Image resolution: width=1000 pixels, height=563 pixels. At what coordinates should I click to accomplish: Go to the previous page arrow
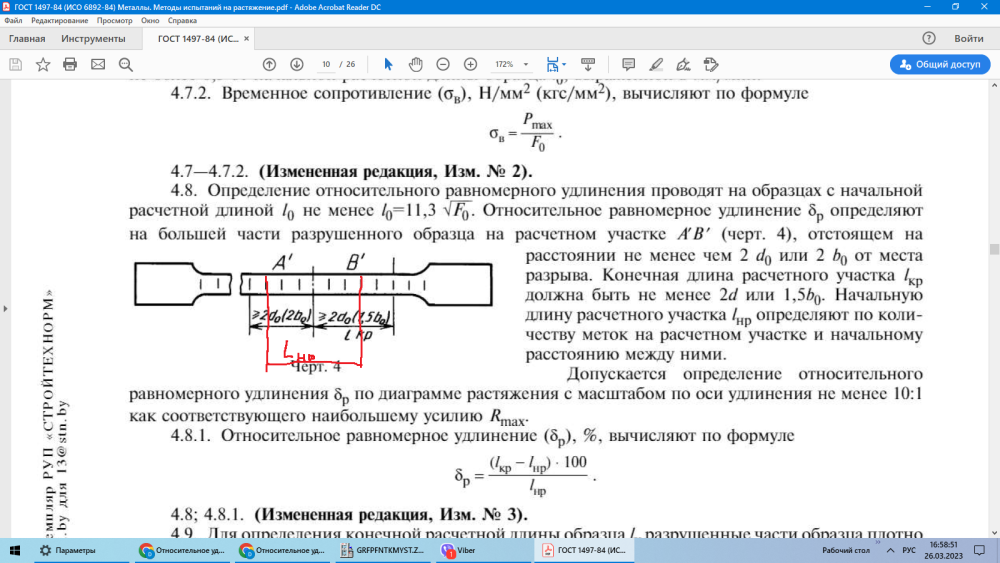click(268, 64)
